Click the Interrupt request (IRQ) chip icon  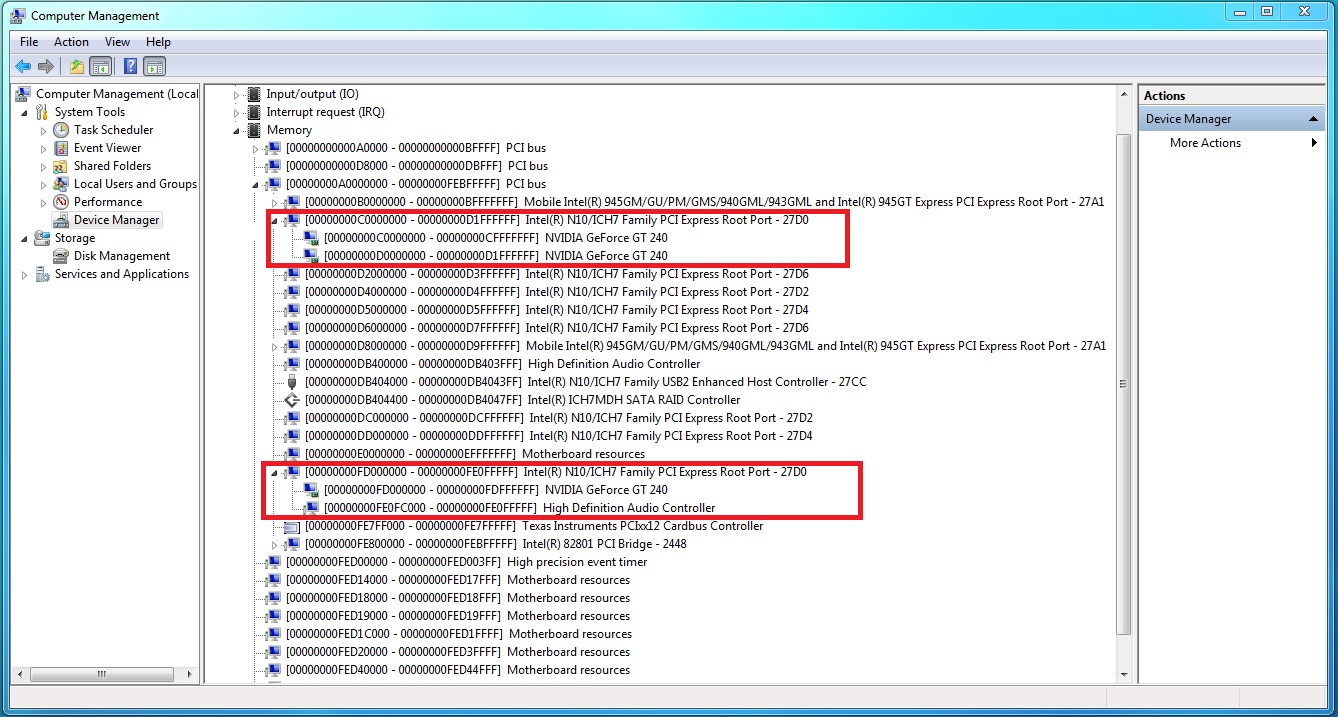(x=254, y=112)
